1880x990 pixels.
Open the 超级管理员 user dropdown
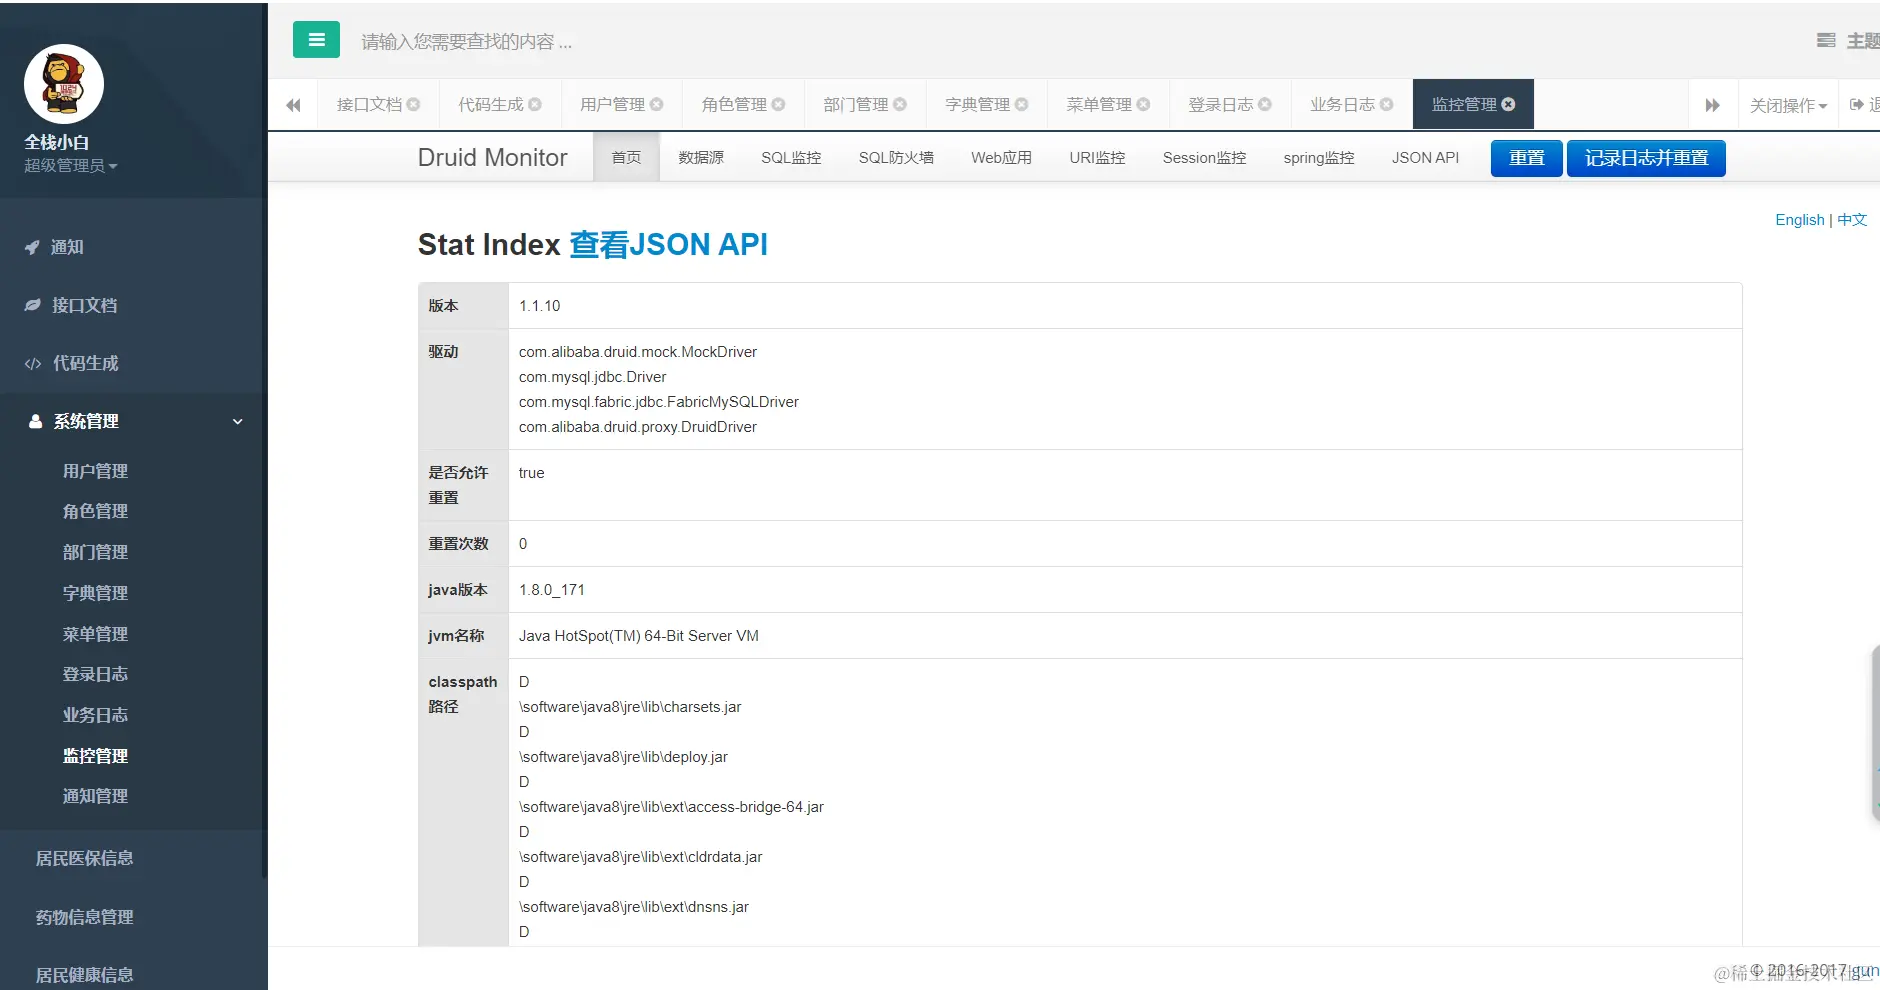click(71, 166)
